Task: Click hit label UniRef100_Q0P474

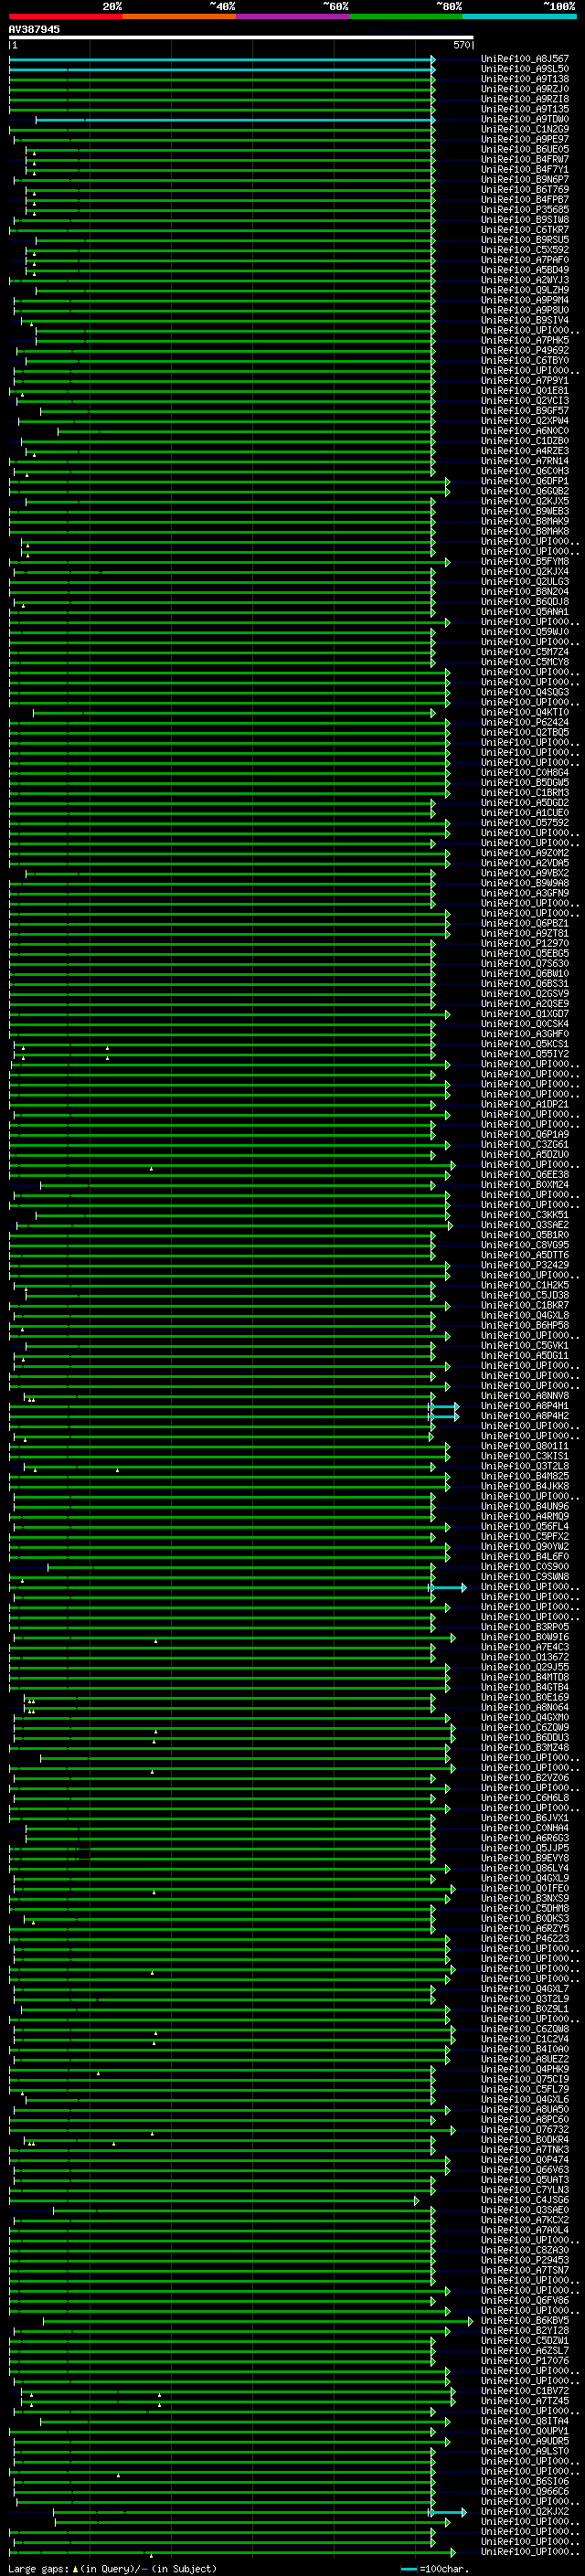Action: [x=525, y=2159]
